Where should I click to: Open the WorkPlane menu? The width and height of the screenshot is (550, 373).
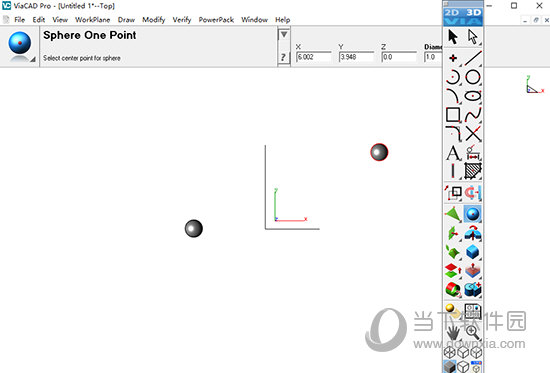(93, 20)
